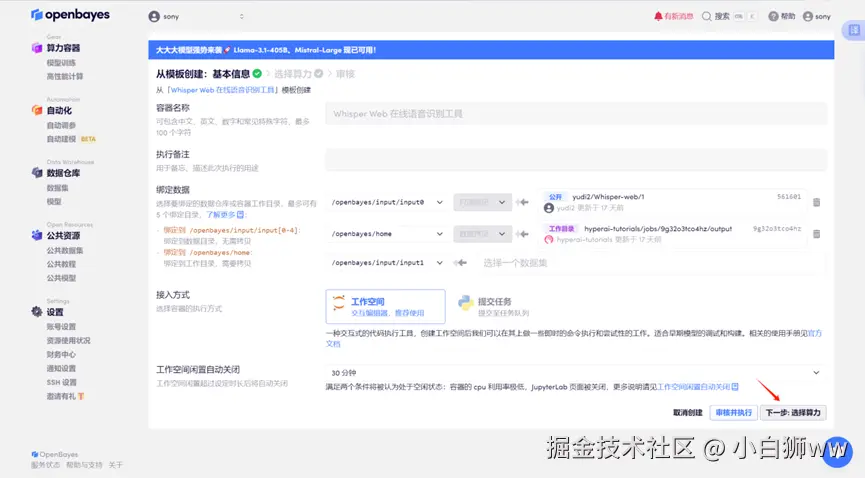865x478 pixels.
Task: Click yudi2/Whisper-web/1 dataset name
Action: tap(608, 196)
